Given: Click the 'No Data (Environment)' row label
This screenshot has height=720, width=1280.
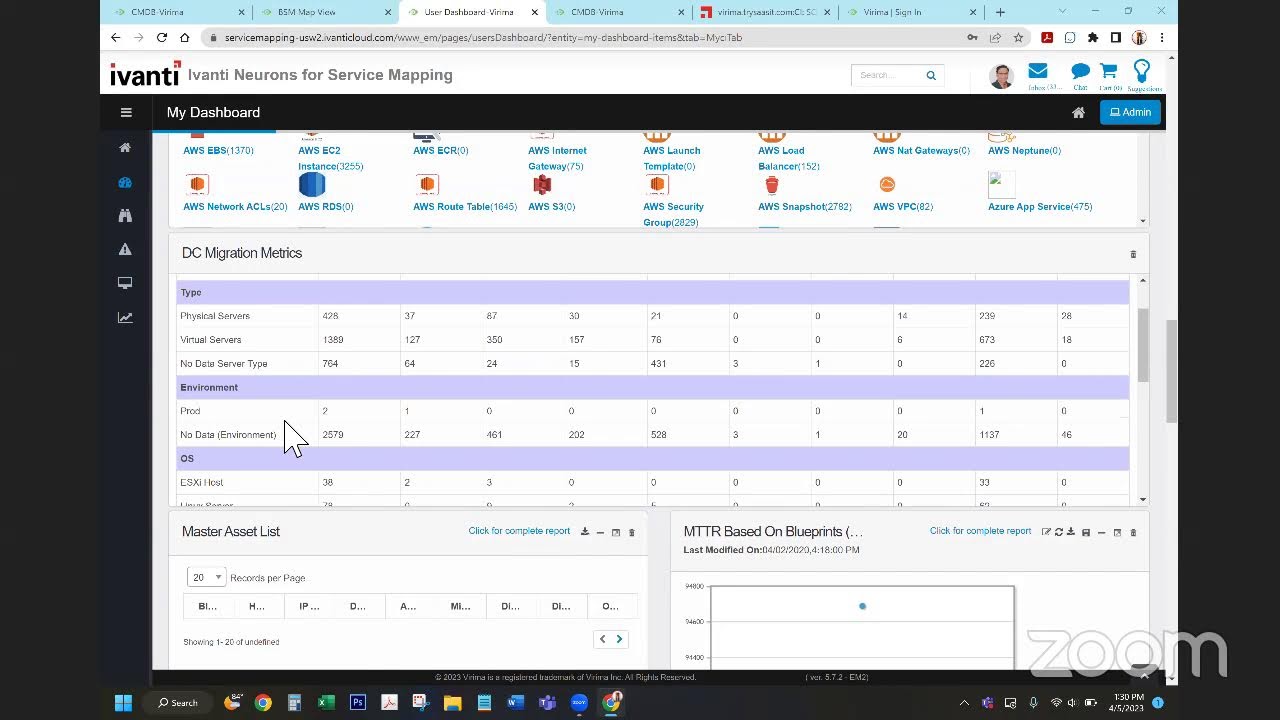Looking at the screenshot, I should 228,435.
